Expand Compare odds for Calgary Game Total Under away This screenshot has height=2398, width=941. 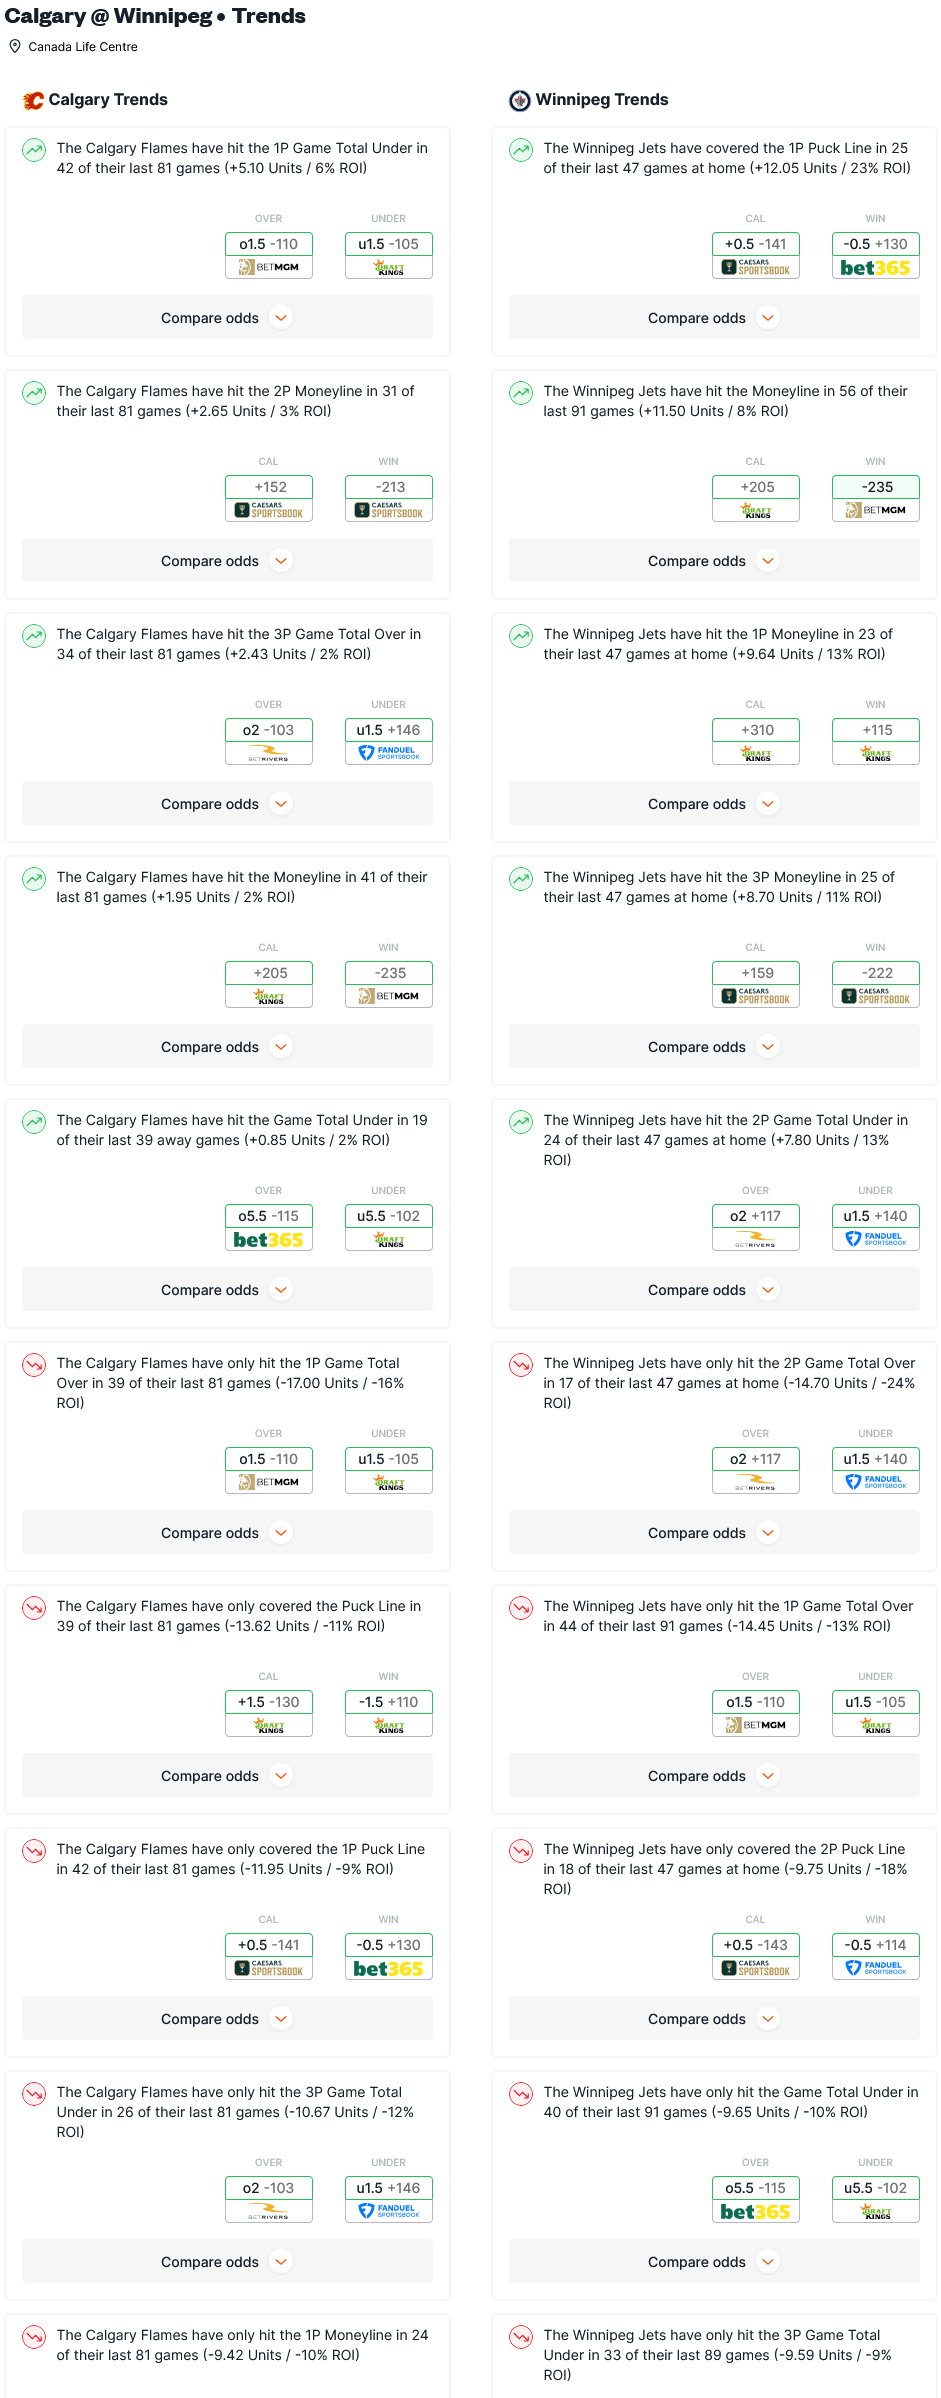[227, 1290]
